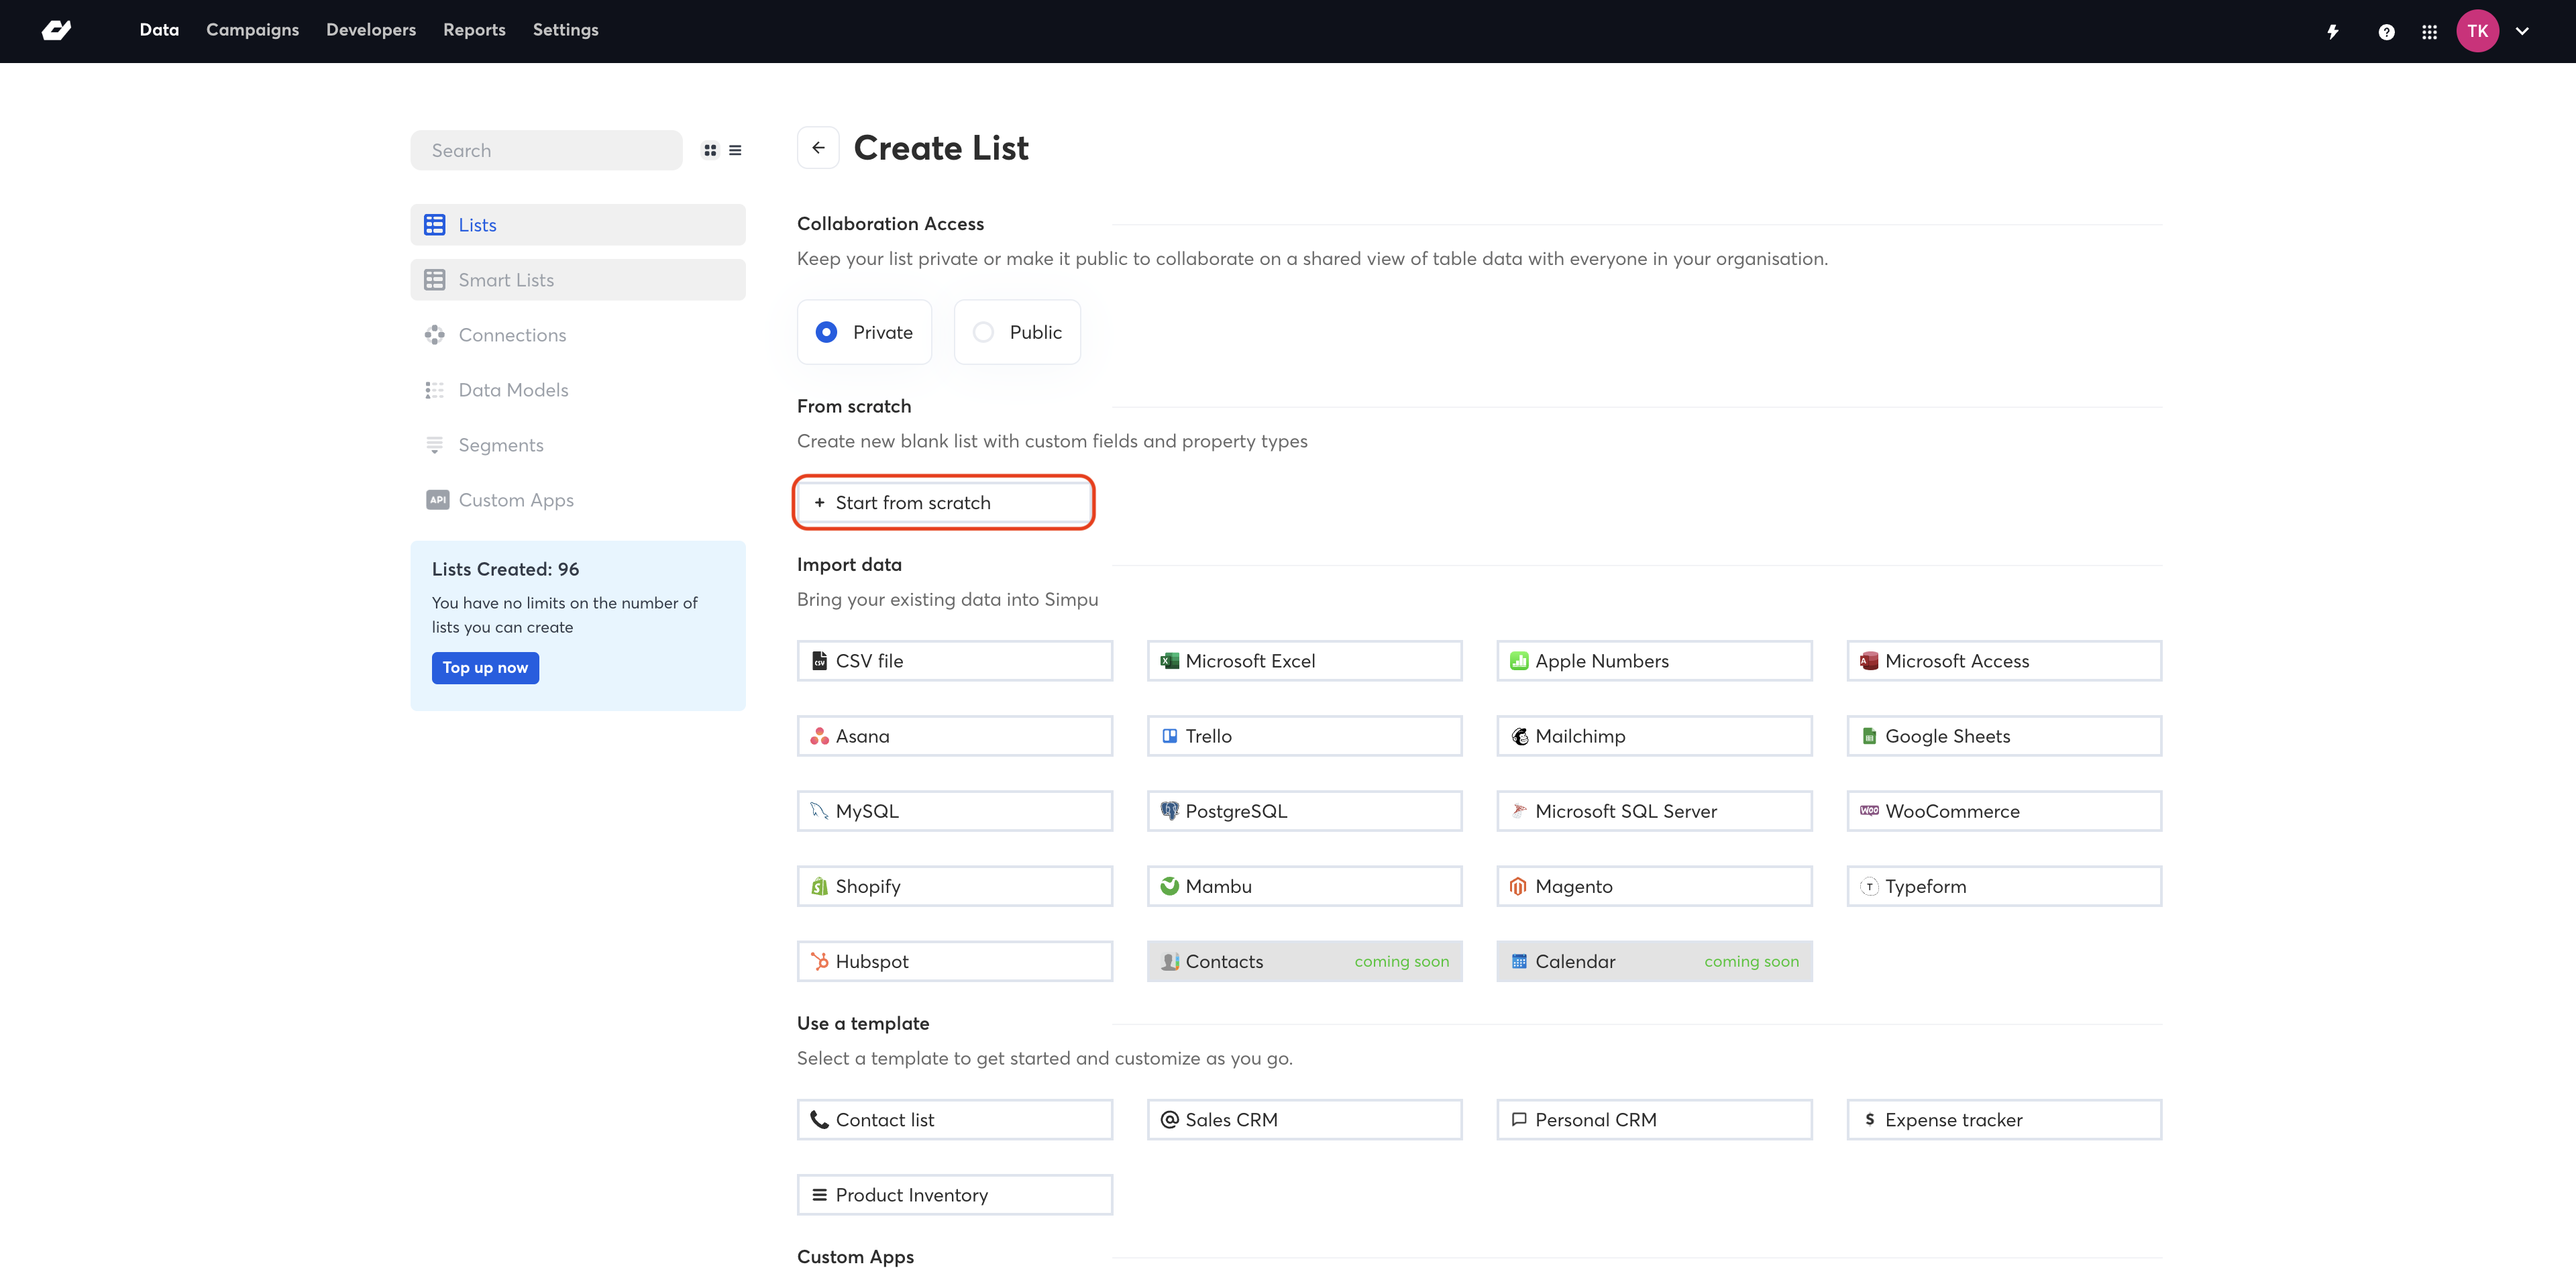2576x1284 pixels.
Task: Import from Microsoft Access
Action: pyautogui.click(x=2004, y=661)
